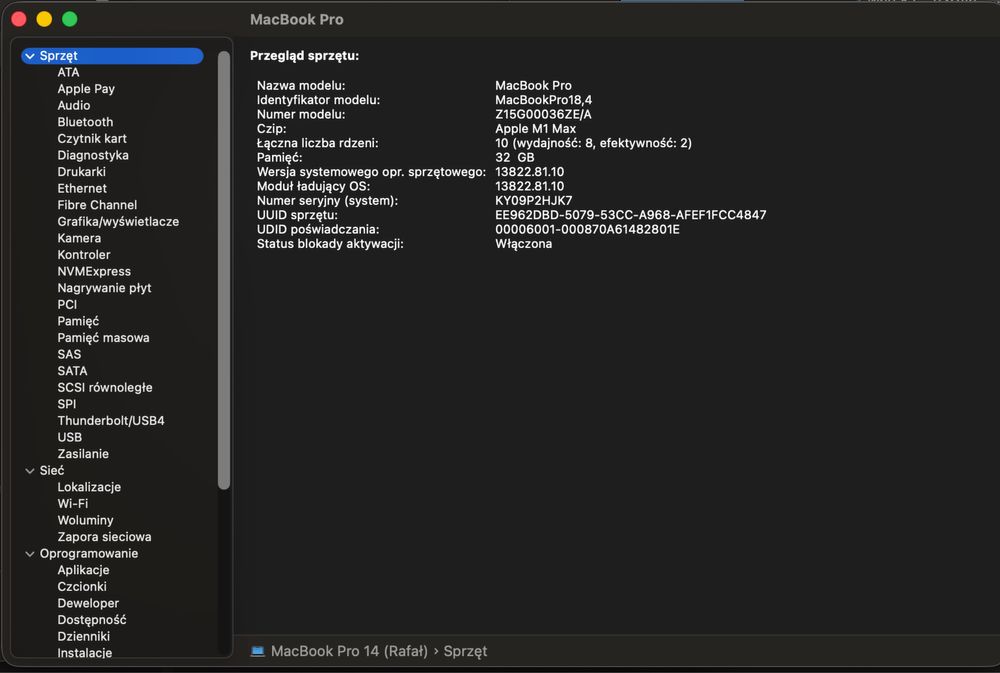Select the Oprogramowanie category label

[x=89, y=553]
